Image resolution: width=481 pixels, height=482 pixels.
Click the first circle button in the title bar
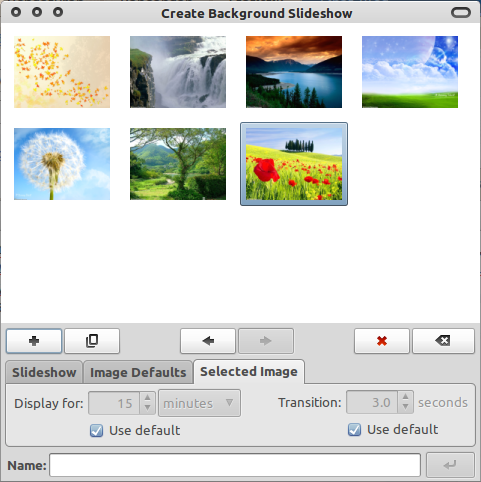coord(16,12)
